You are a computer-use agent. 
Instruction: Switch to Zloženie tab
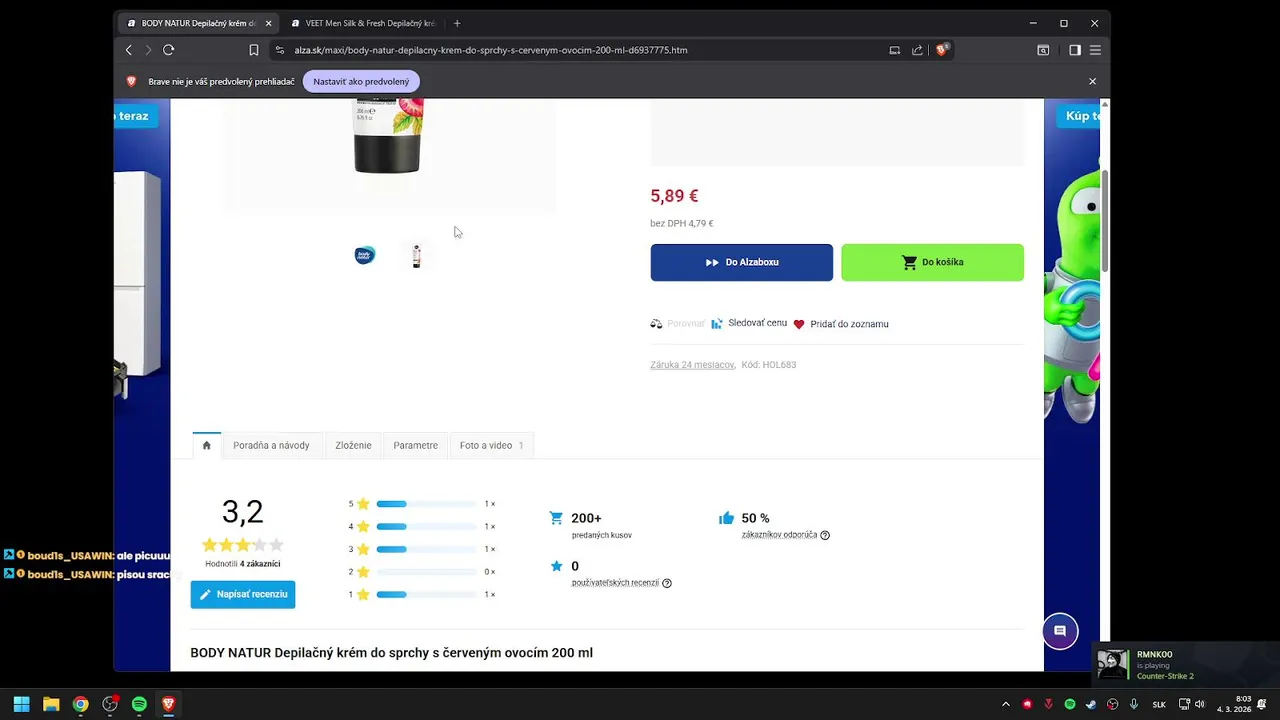[x=353, y=445]
